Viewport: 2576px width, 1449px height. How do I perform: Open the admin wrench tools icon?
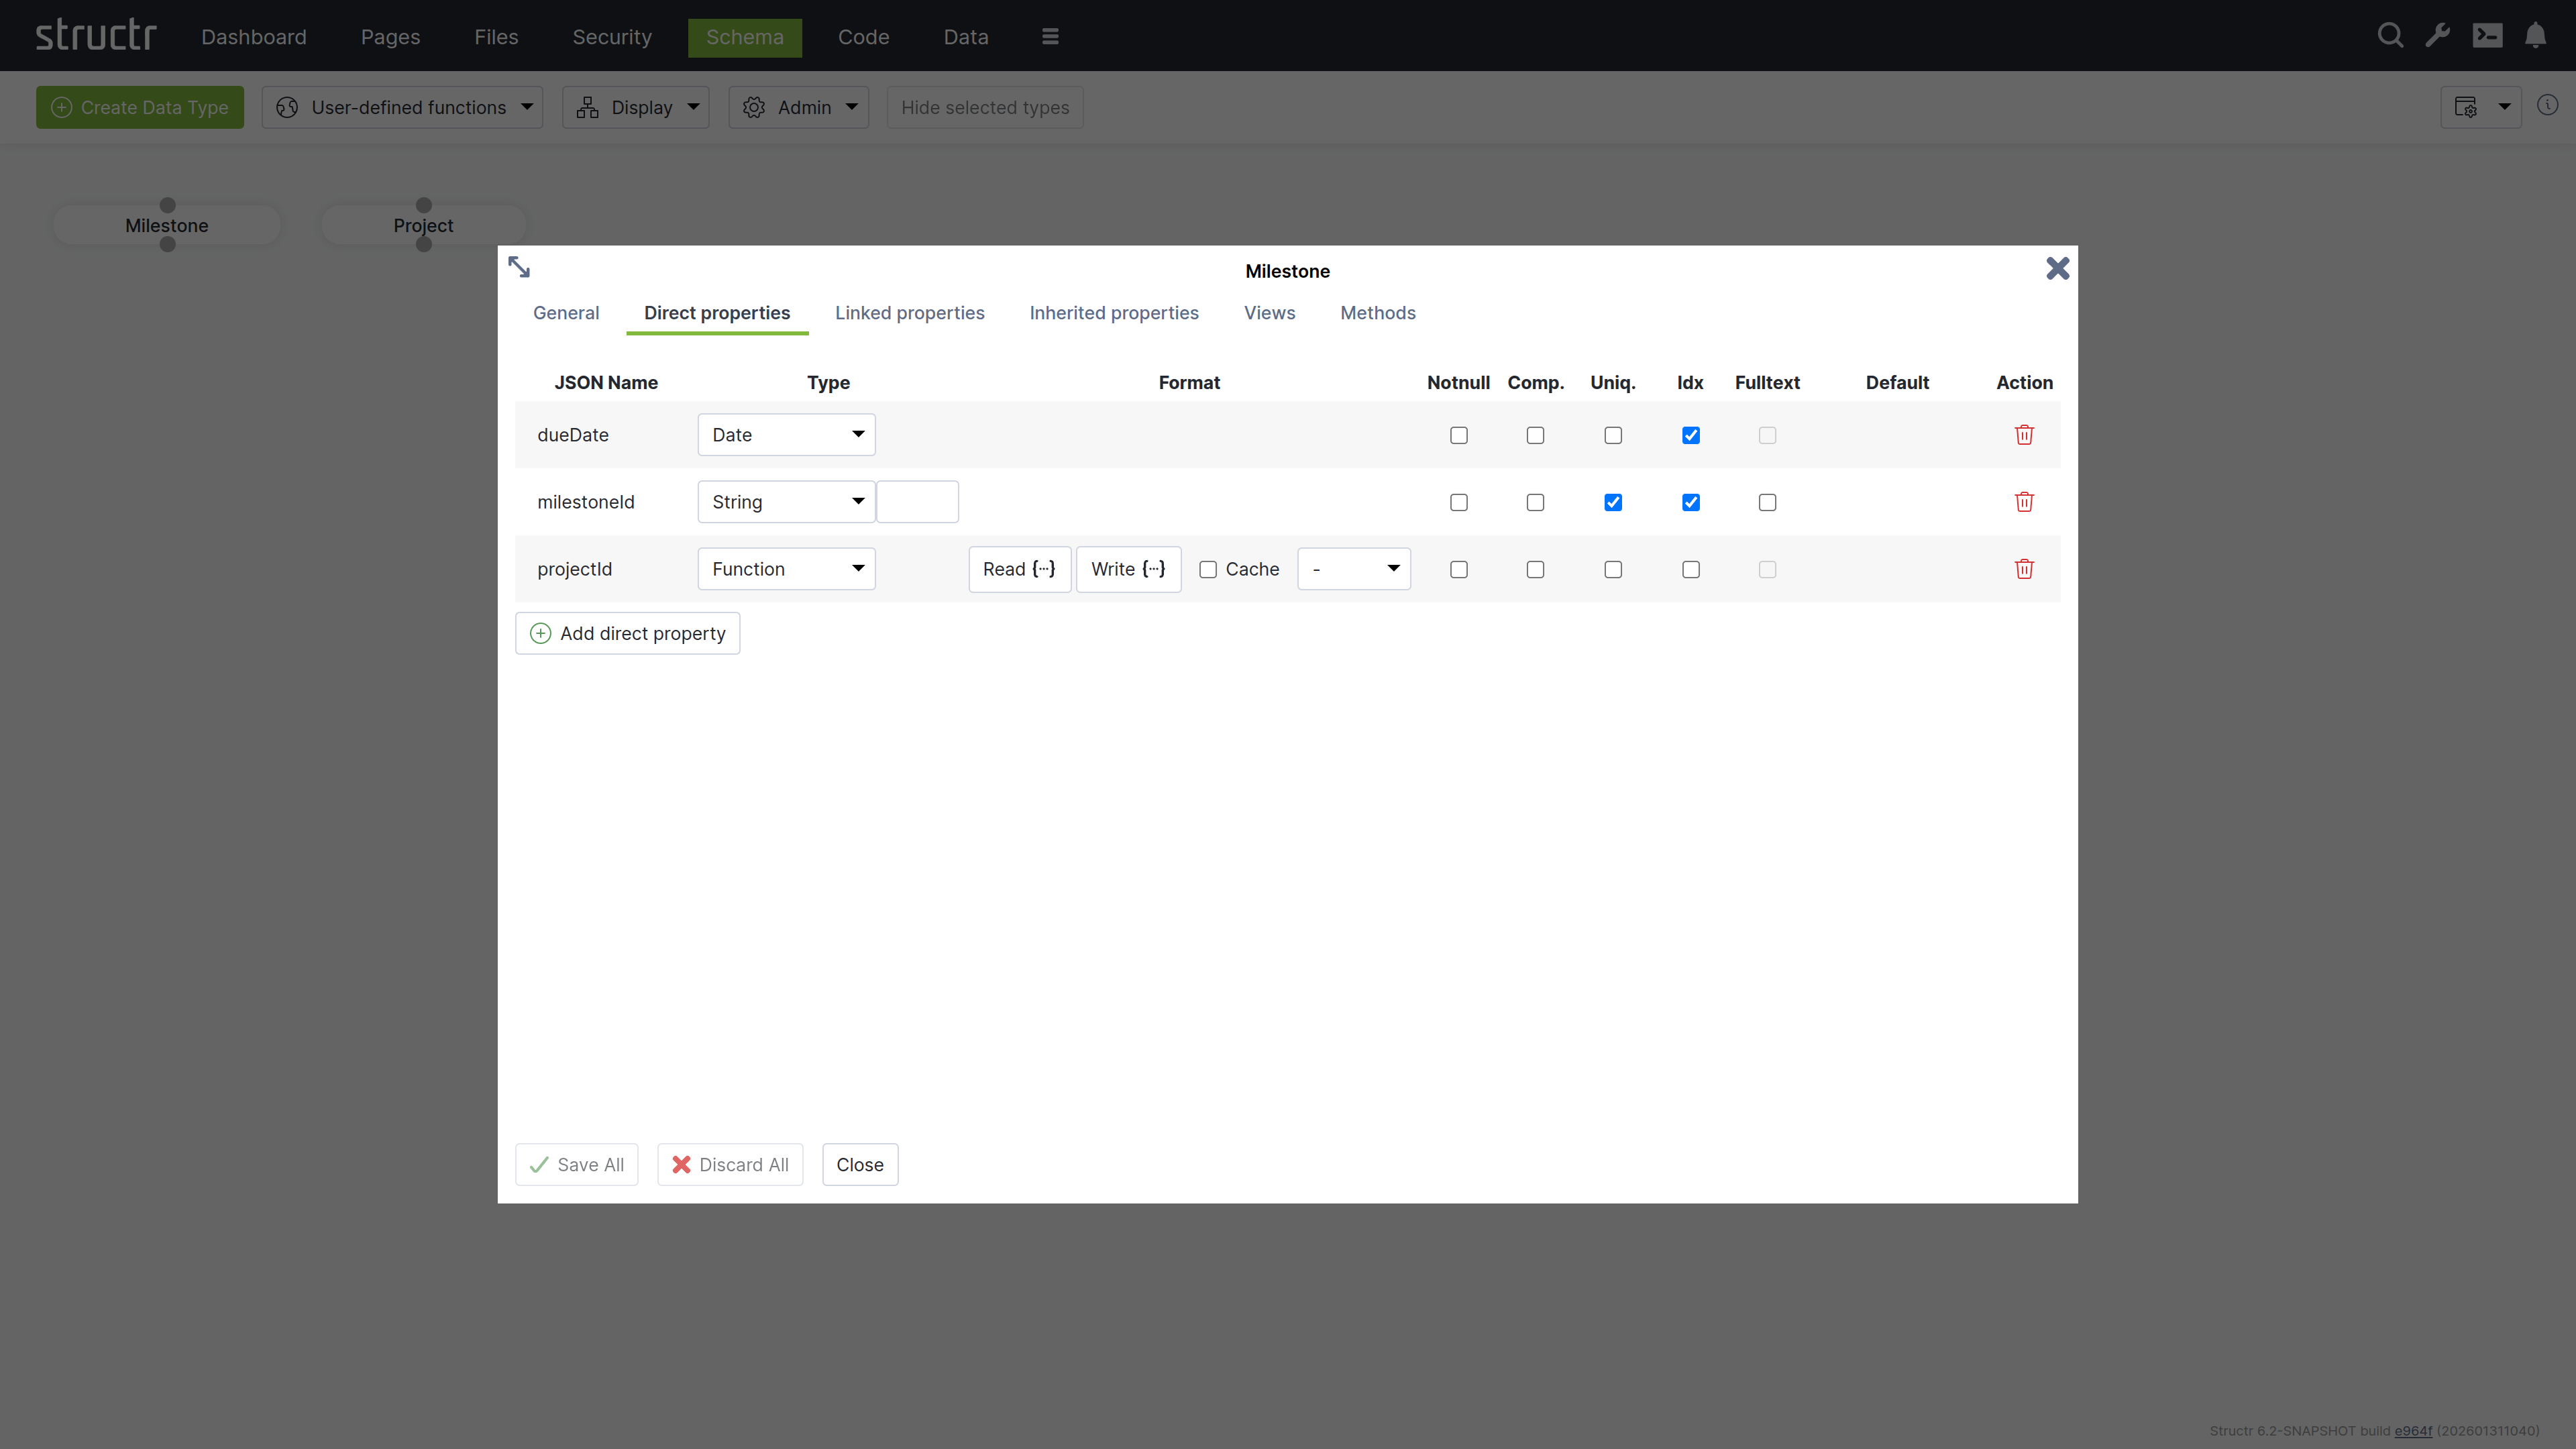point(2438,36)
